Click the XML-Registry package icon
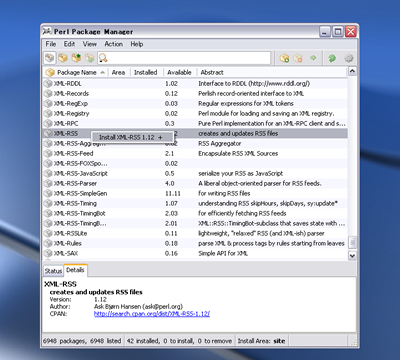 coord(48,113)
